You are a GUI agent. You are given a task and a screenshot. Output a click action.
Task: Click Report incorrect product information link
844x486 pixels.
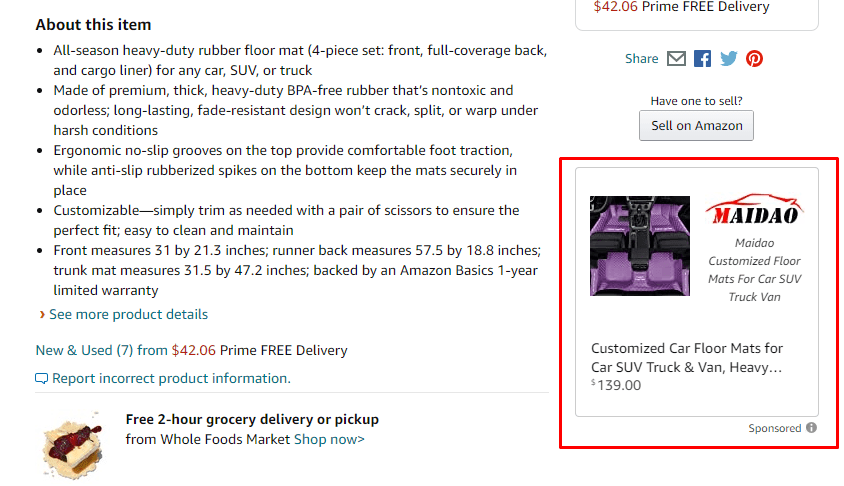[171, 378]
